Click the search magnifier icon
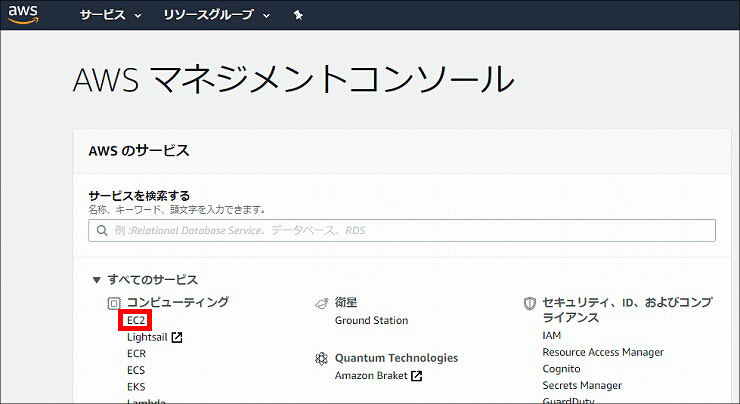This screenshot has height=404, width=740. coord(102,230)
